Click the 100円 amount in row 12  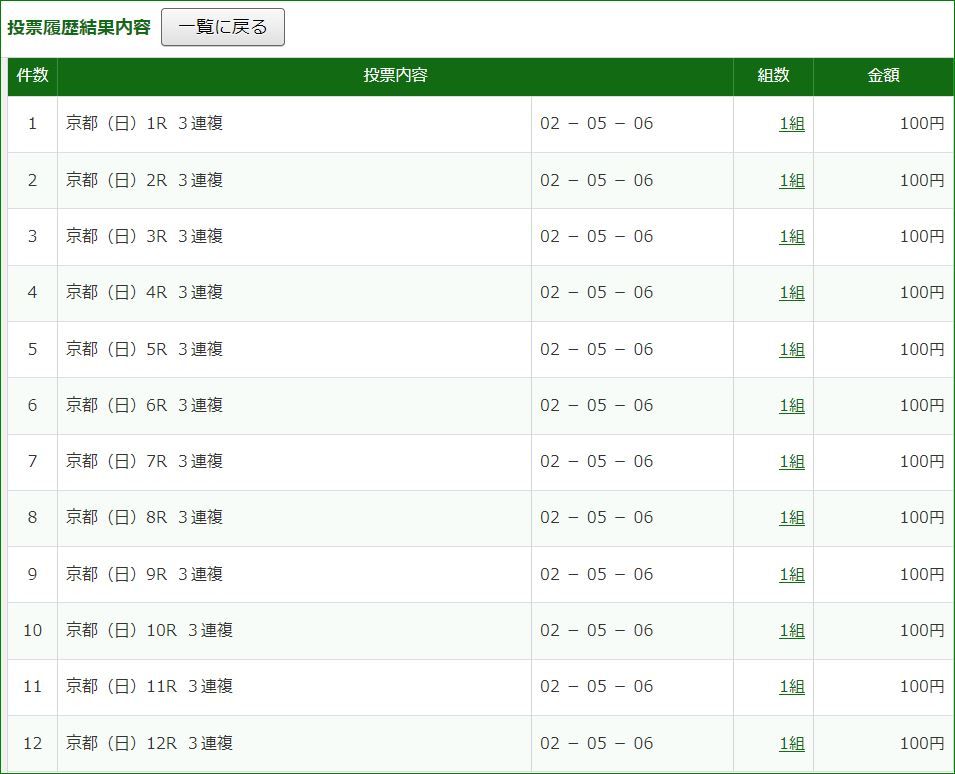pos(921,743)
